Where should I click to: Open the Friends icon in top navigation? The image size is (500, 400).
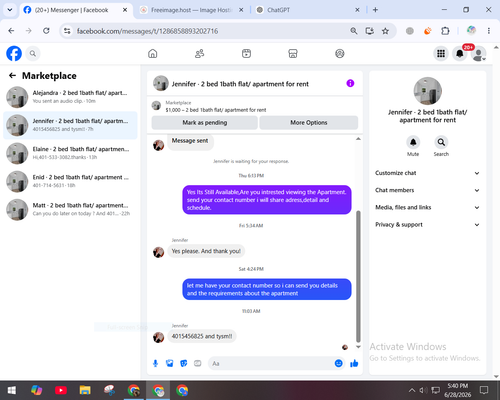tap(199, 53)
